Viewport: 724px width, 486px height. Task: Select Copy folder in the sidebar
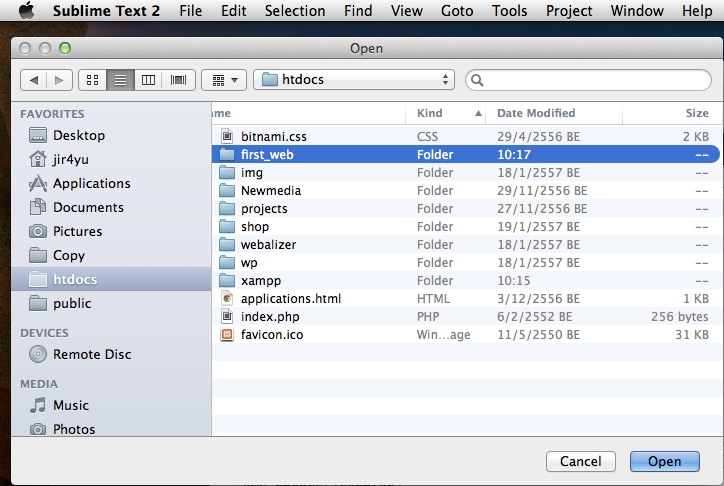point(111,255)
